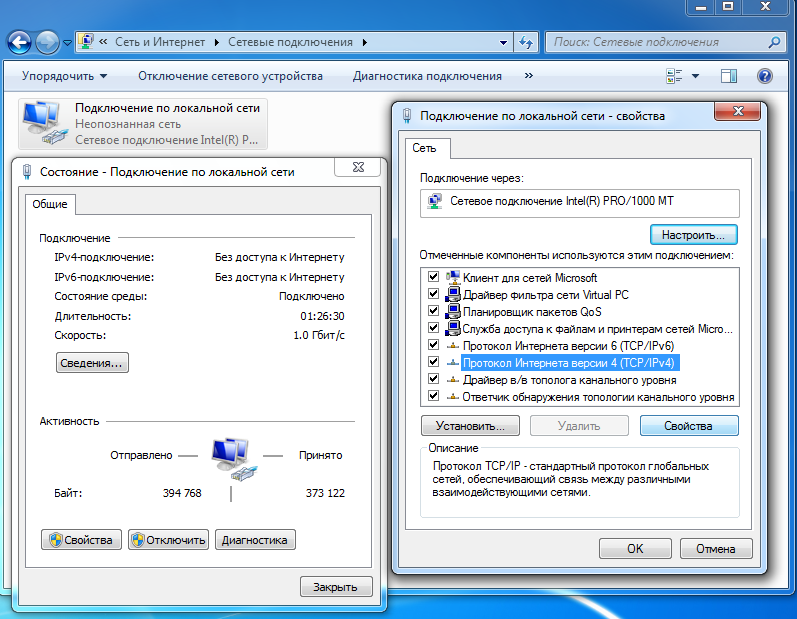Open Explorer help icon
This screenshot has height=619, width=797.
click(764, 76)
